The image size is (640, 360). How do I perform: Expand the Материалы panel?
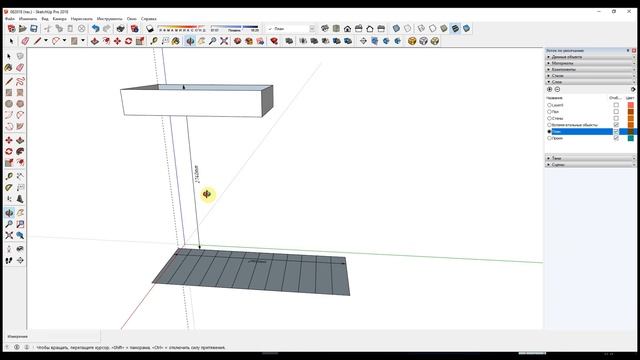[x=590, y=63]
